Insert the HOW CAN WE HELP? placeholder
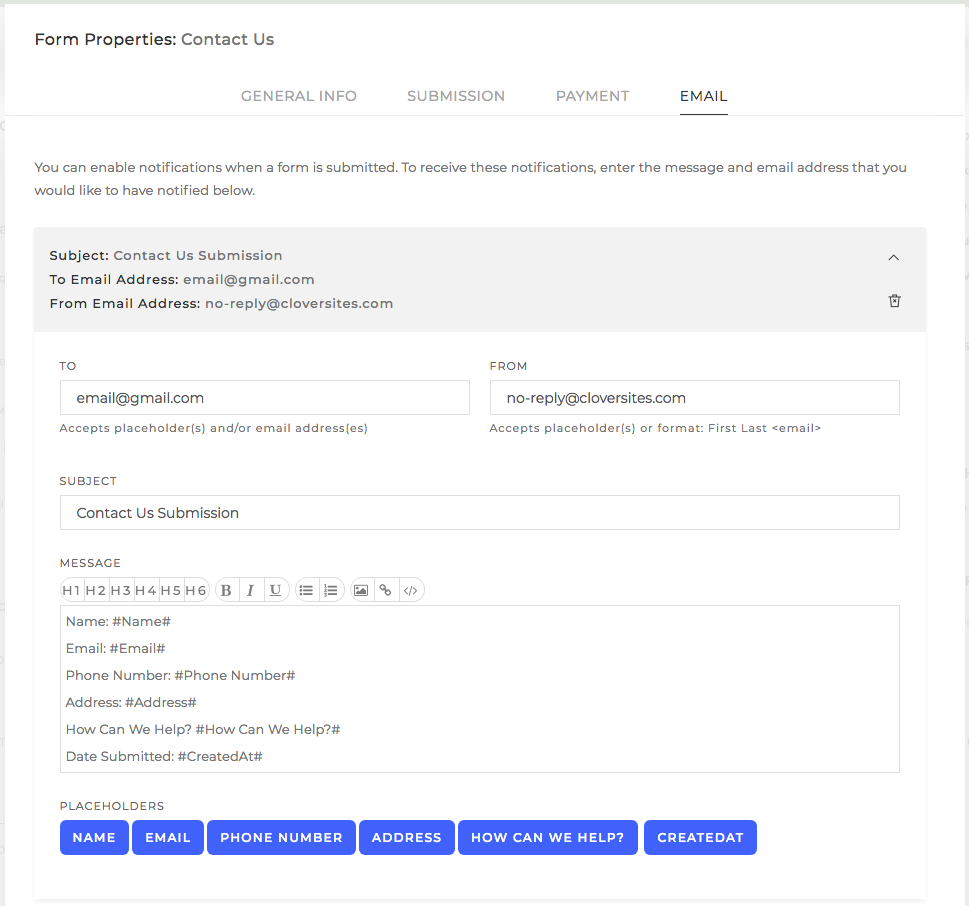Screen dimensions: 969x906 547,837
